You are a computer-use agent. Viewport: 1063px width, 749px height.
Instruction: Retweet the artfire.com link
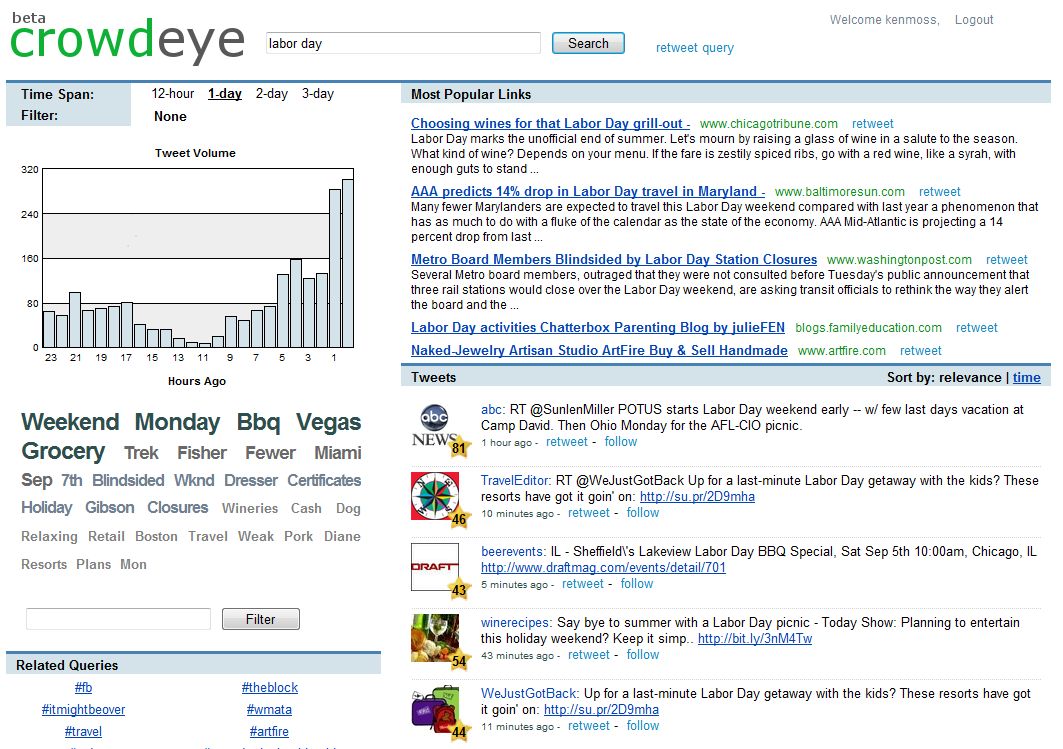click(921, 351)
